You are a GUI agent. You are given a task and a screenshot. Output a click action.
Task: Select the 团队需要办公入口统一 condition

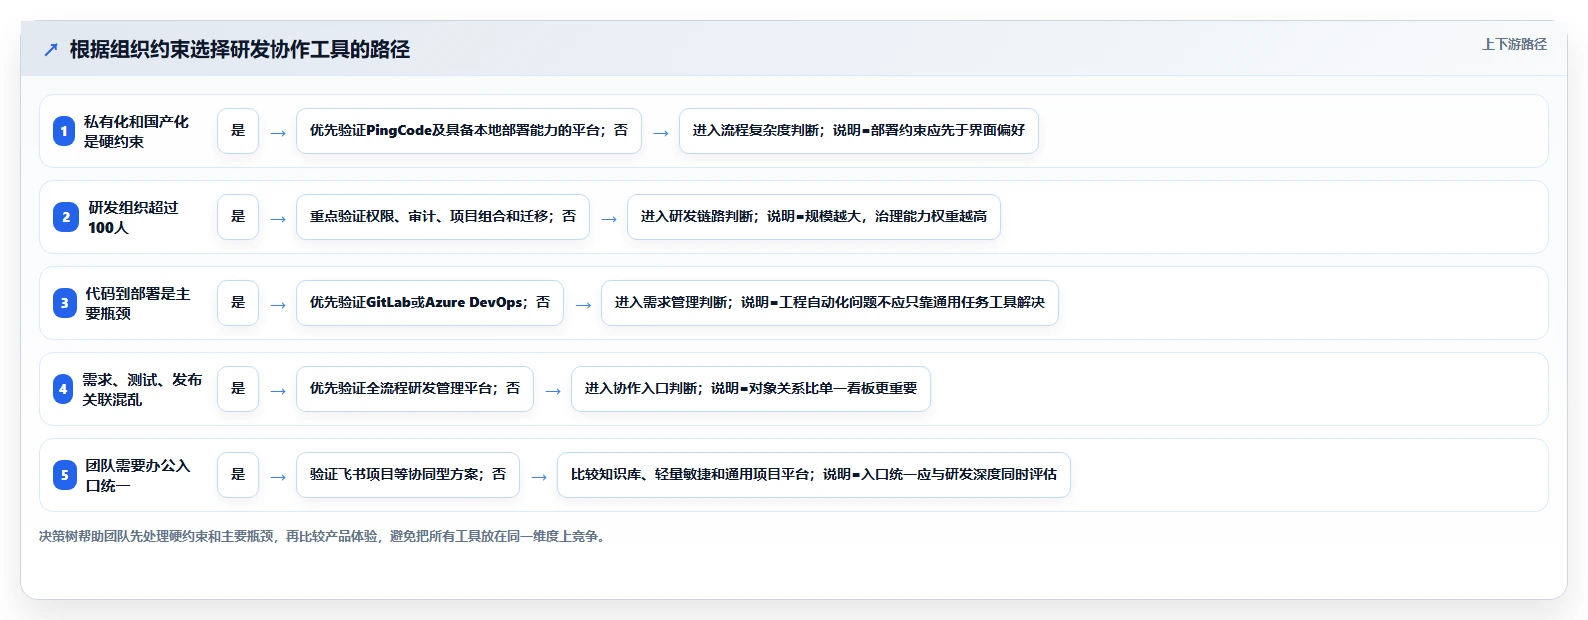click(137, 475)
